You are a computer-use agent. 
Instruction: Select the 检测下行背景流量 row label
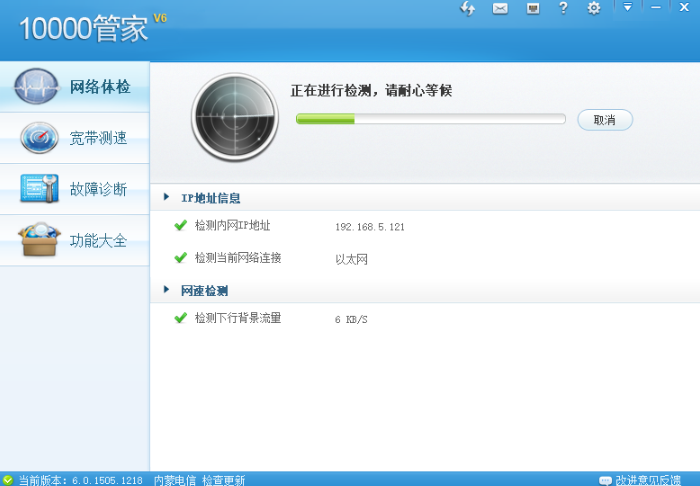pos(238,318)
